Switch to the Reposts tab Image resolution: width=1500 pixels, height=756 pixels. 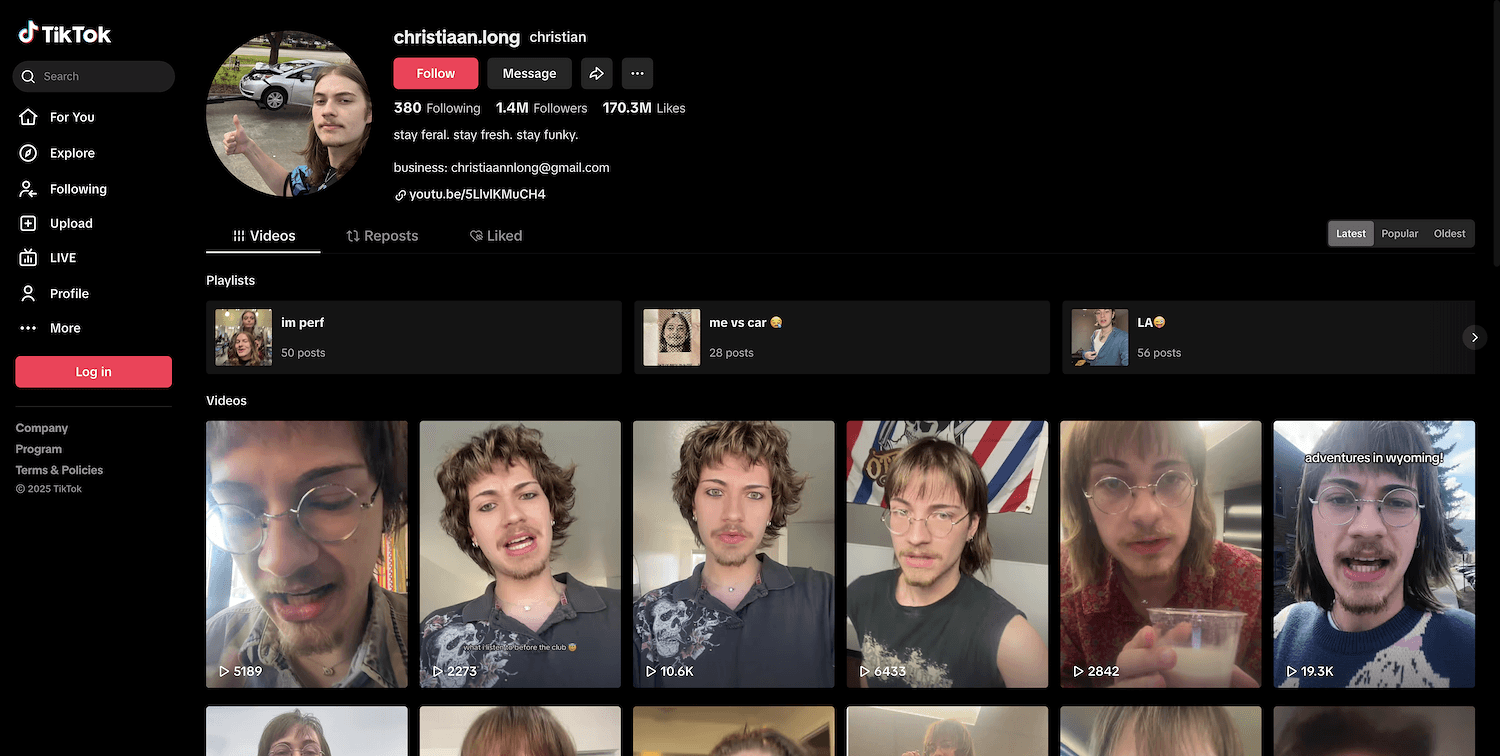tap(382, 236)
